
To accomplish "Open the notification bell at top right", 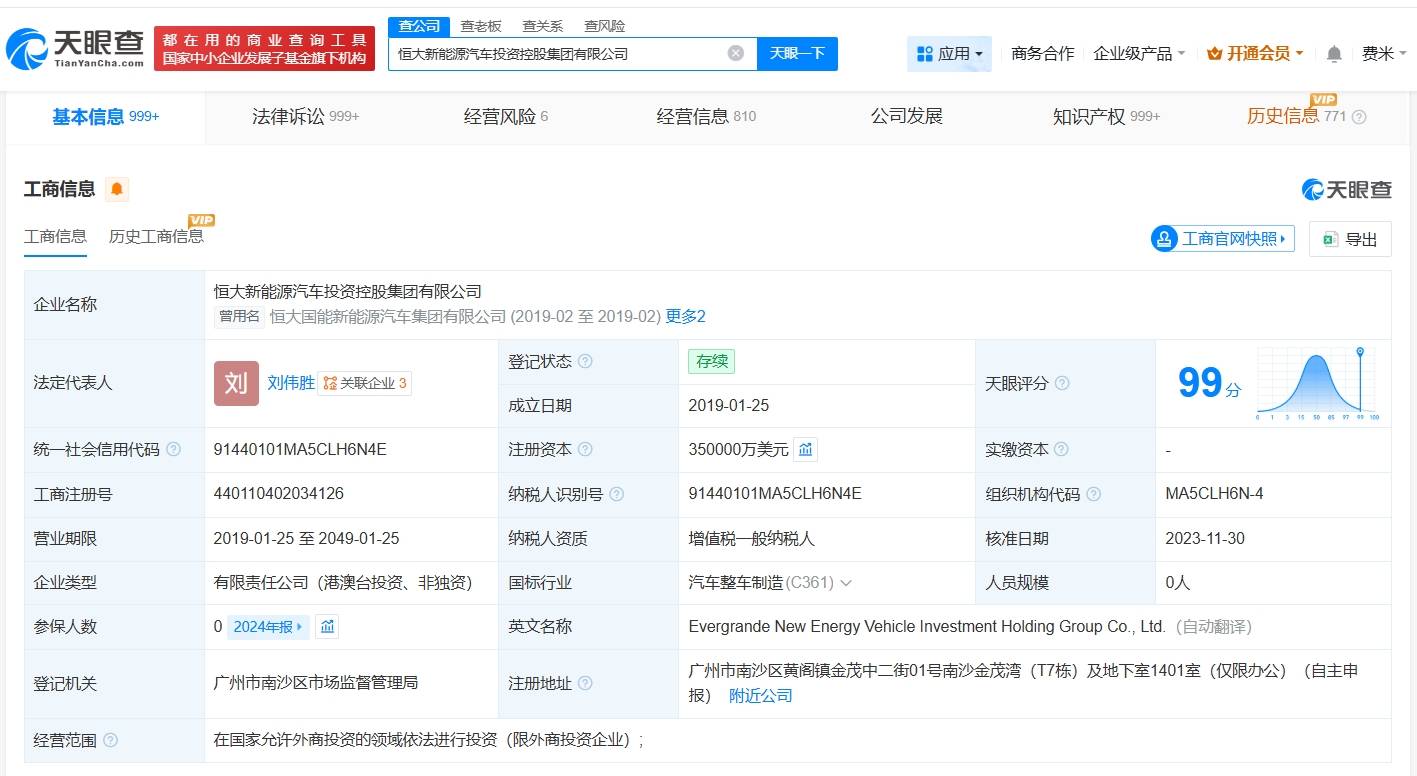I will (1334, 55).
